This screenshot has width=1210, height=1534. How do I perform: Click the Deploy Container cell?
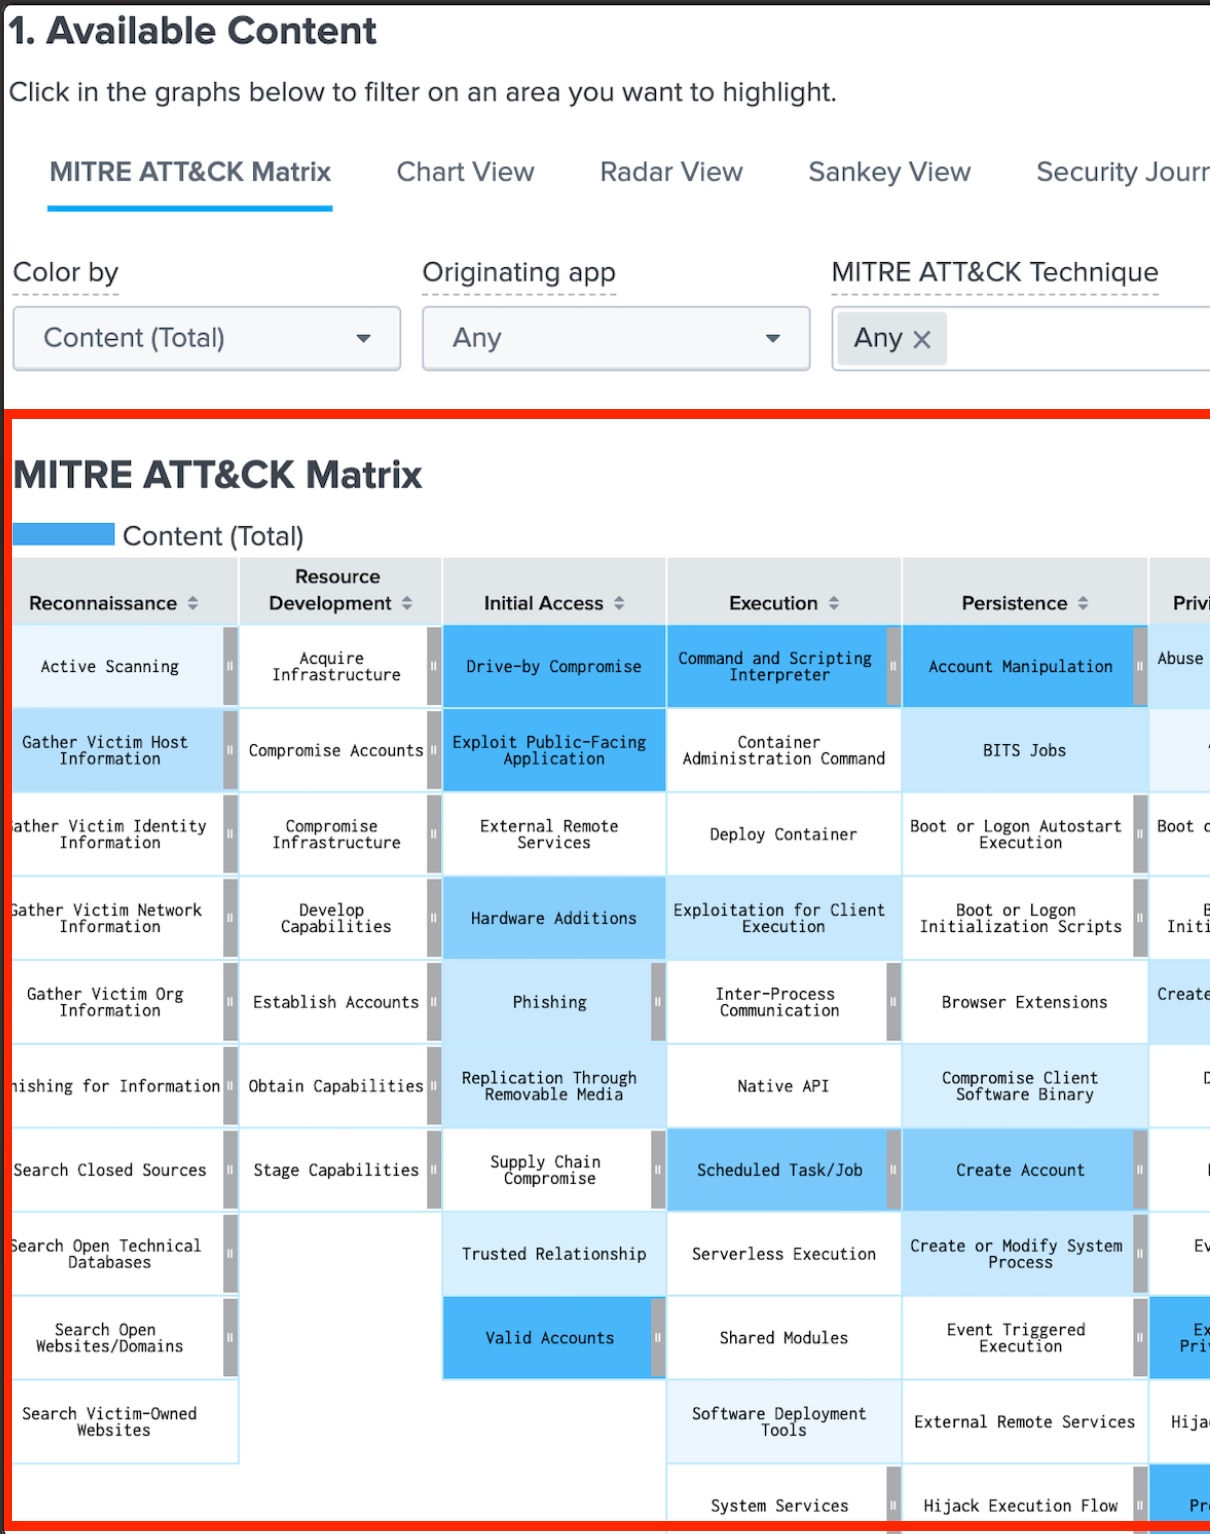coord(784,834)
